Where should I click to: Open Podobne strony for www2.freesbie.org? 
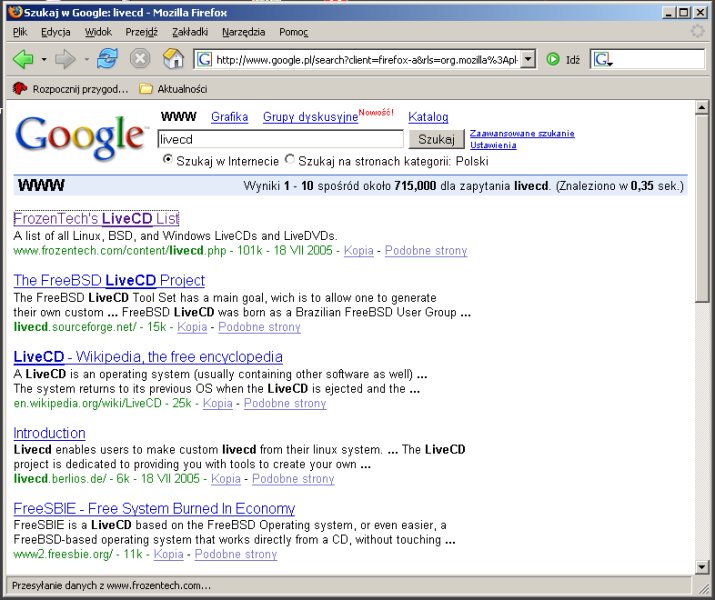[x=236, y=554]
